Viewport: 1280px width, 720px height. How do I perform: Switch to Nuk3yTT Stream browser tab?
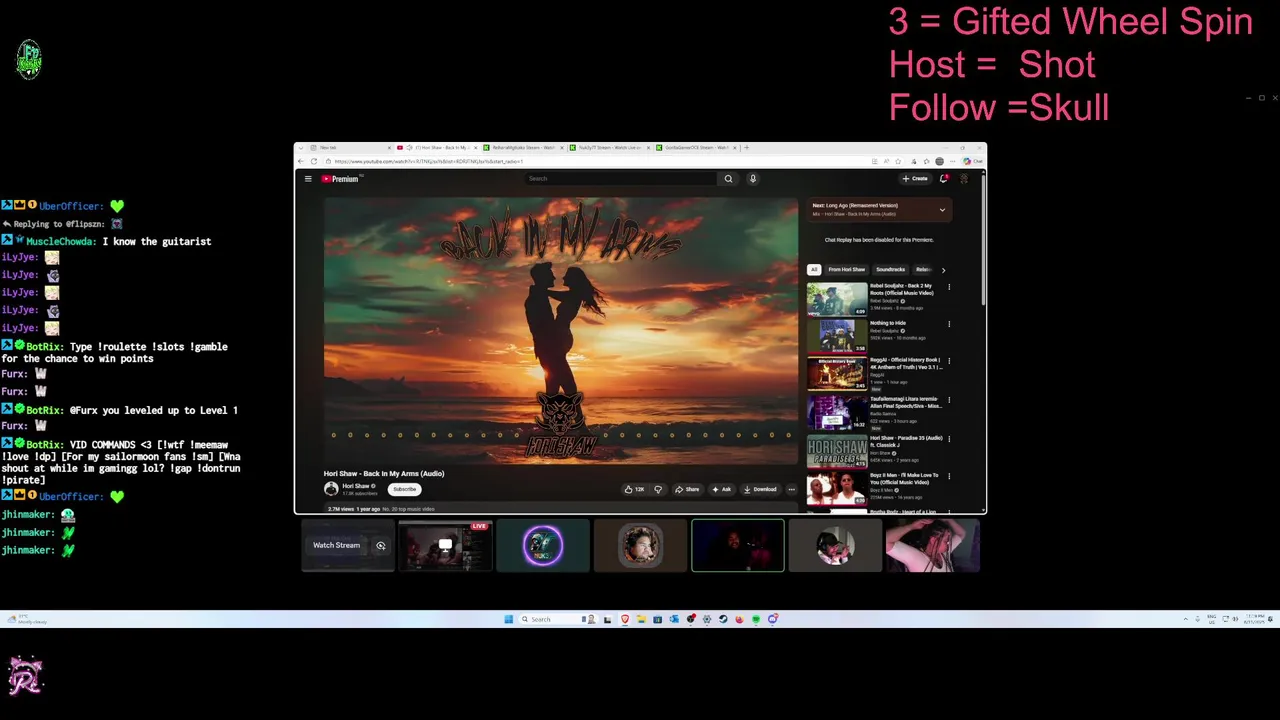(x=607, y=148)
